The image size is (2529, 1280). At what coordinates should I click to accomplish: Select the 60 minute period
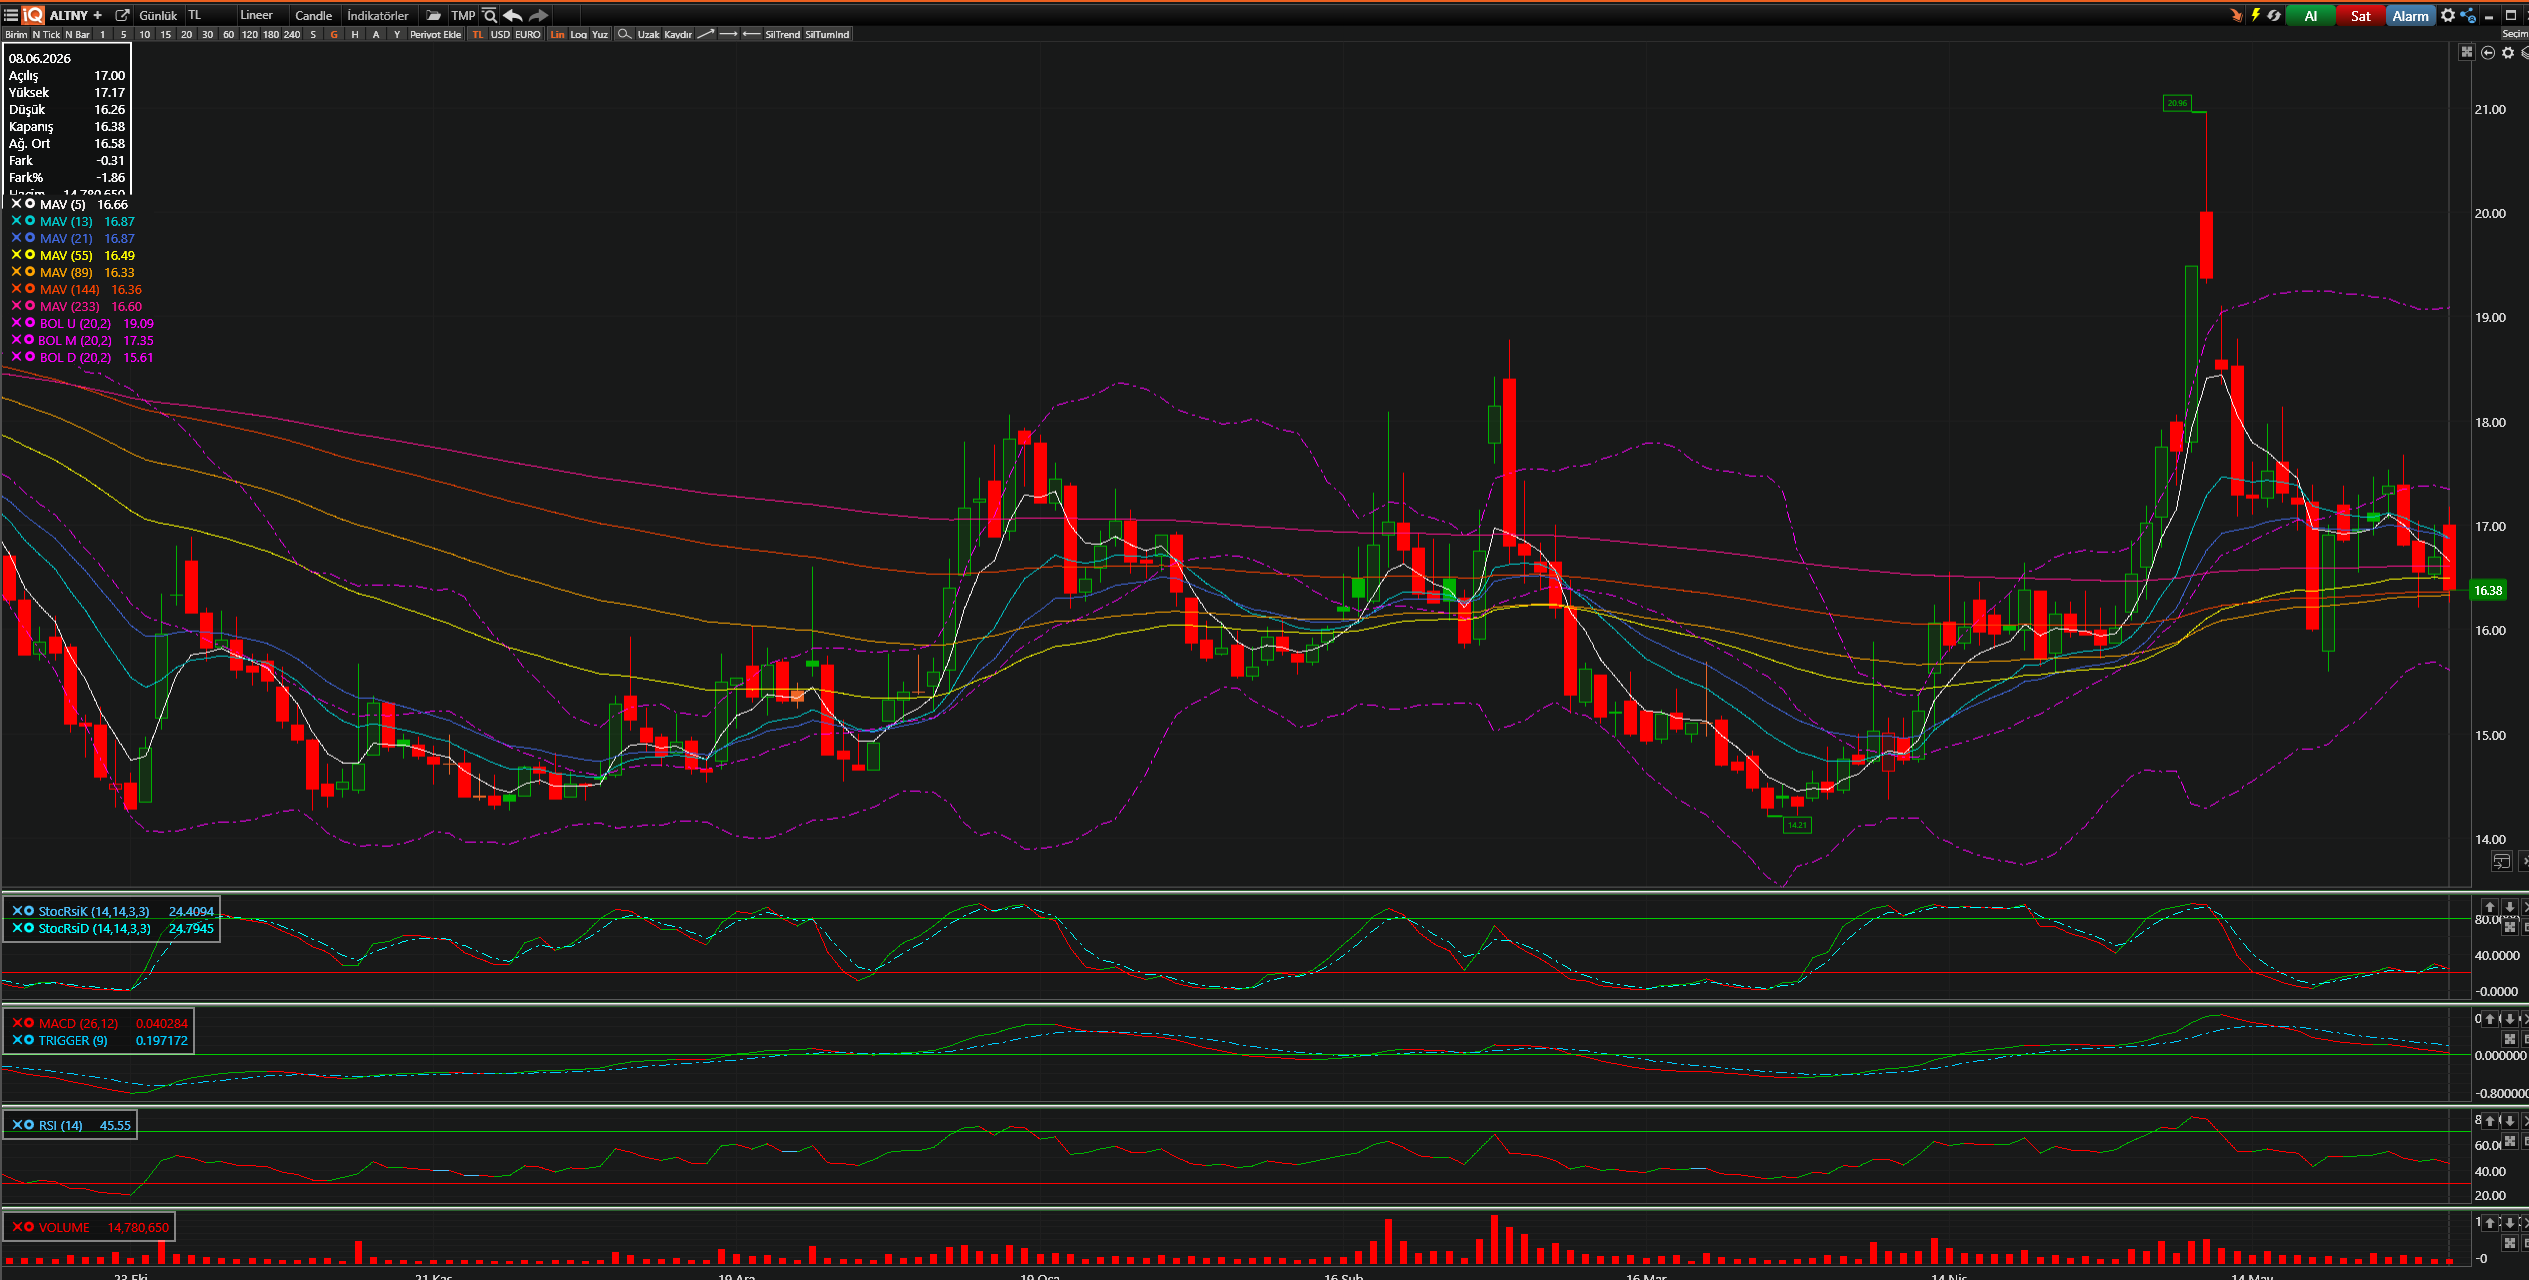pos(228,34)
